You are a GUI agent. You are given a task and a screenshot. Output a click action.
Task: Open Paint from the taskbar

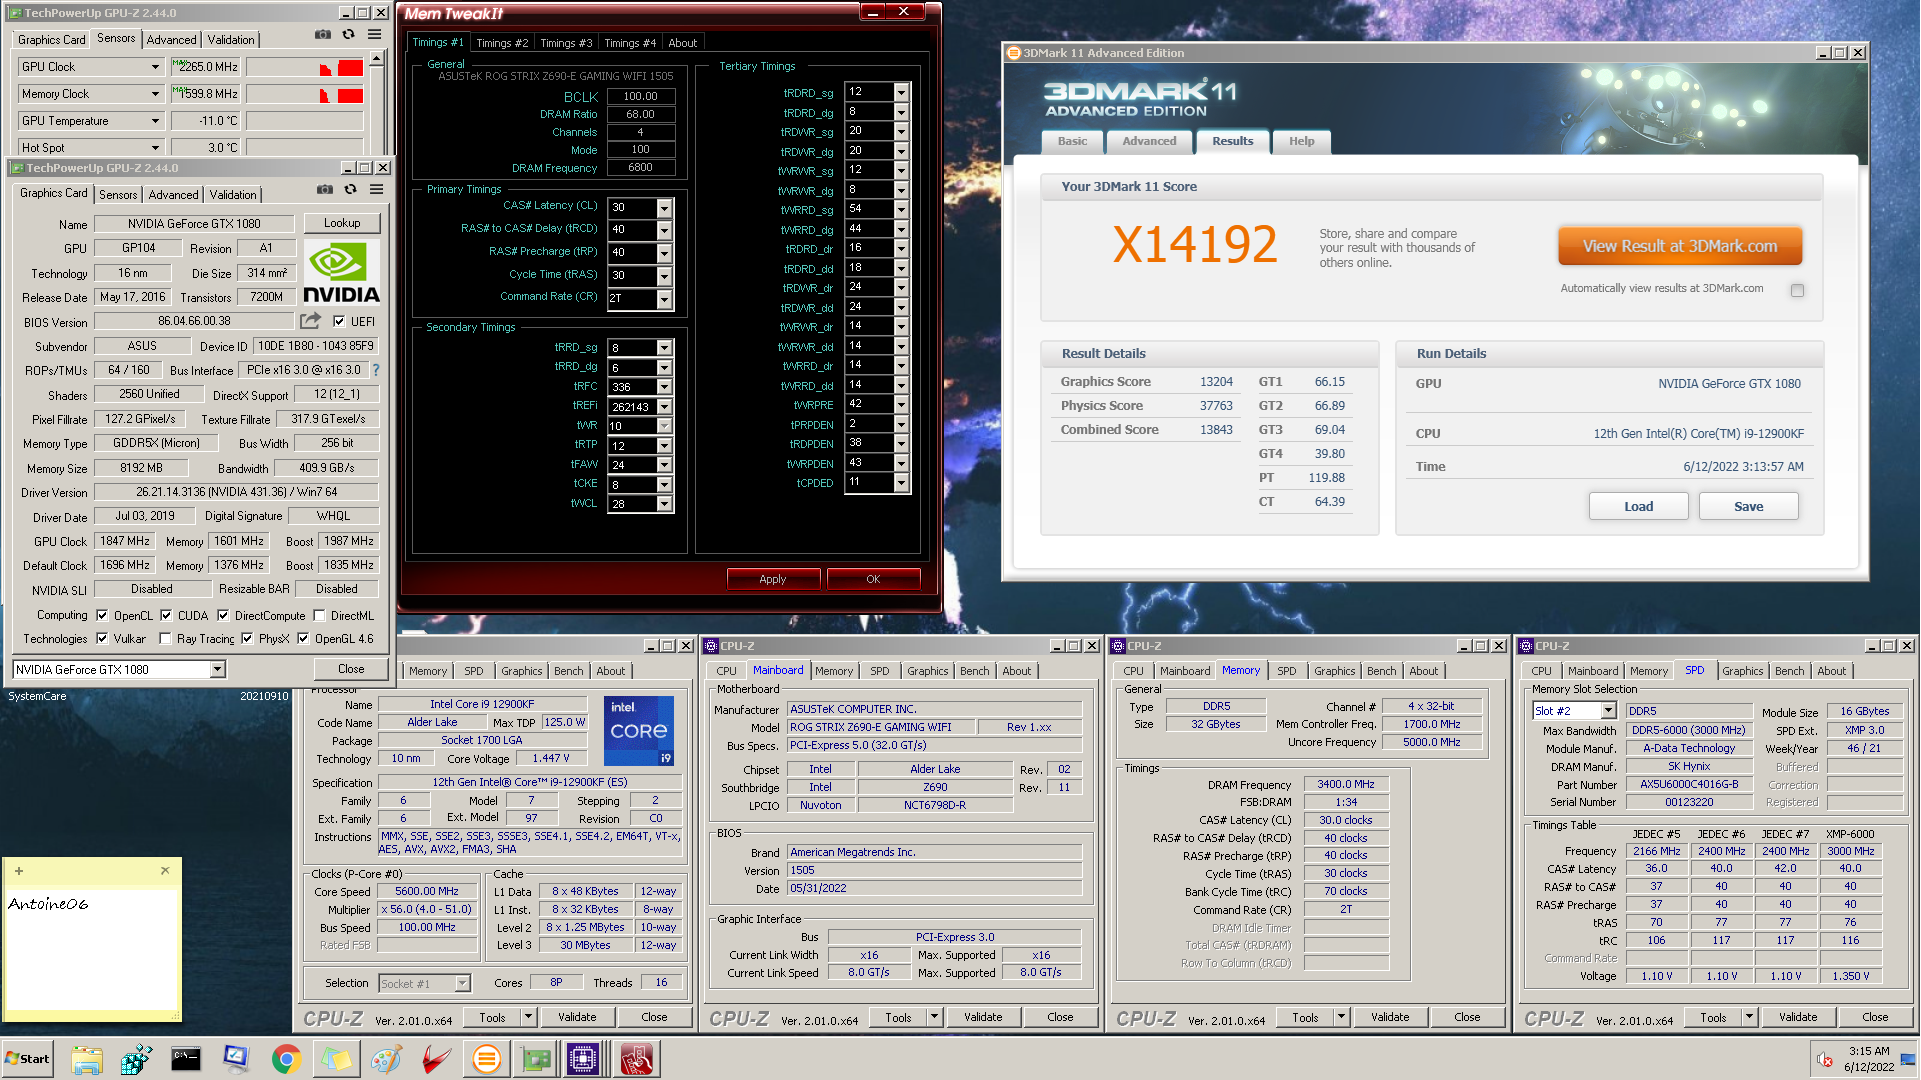coord(386,1059)
